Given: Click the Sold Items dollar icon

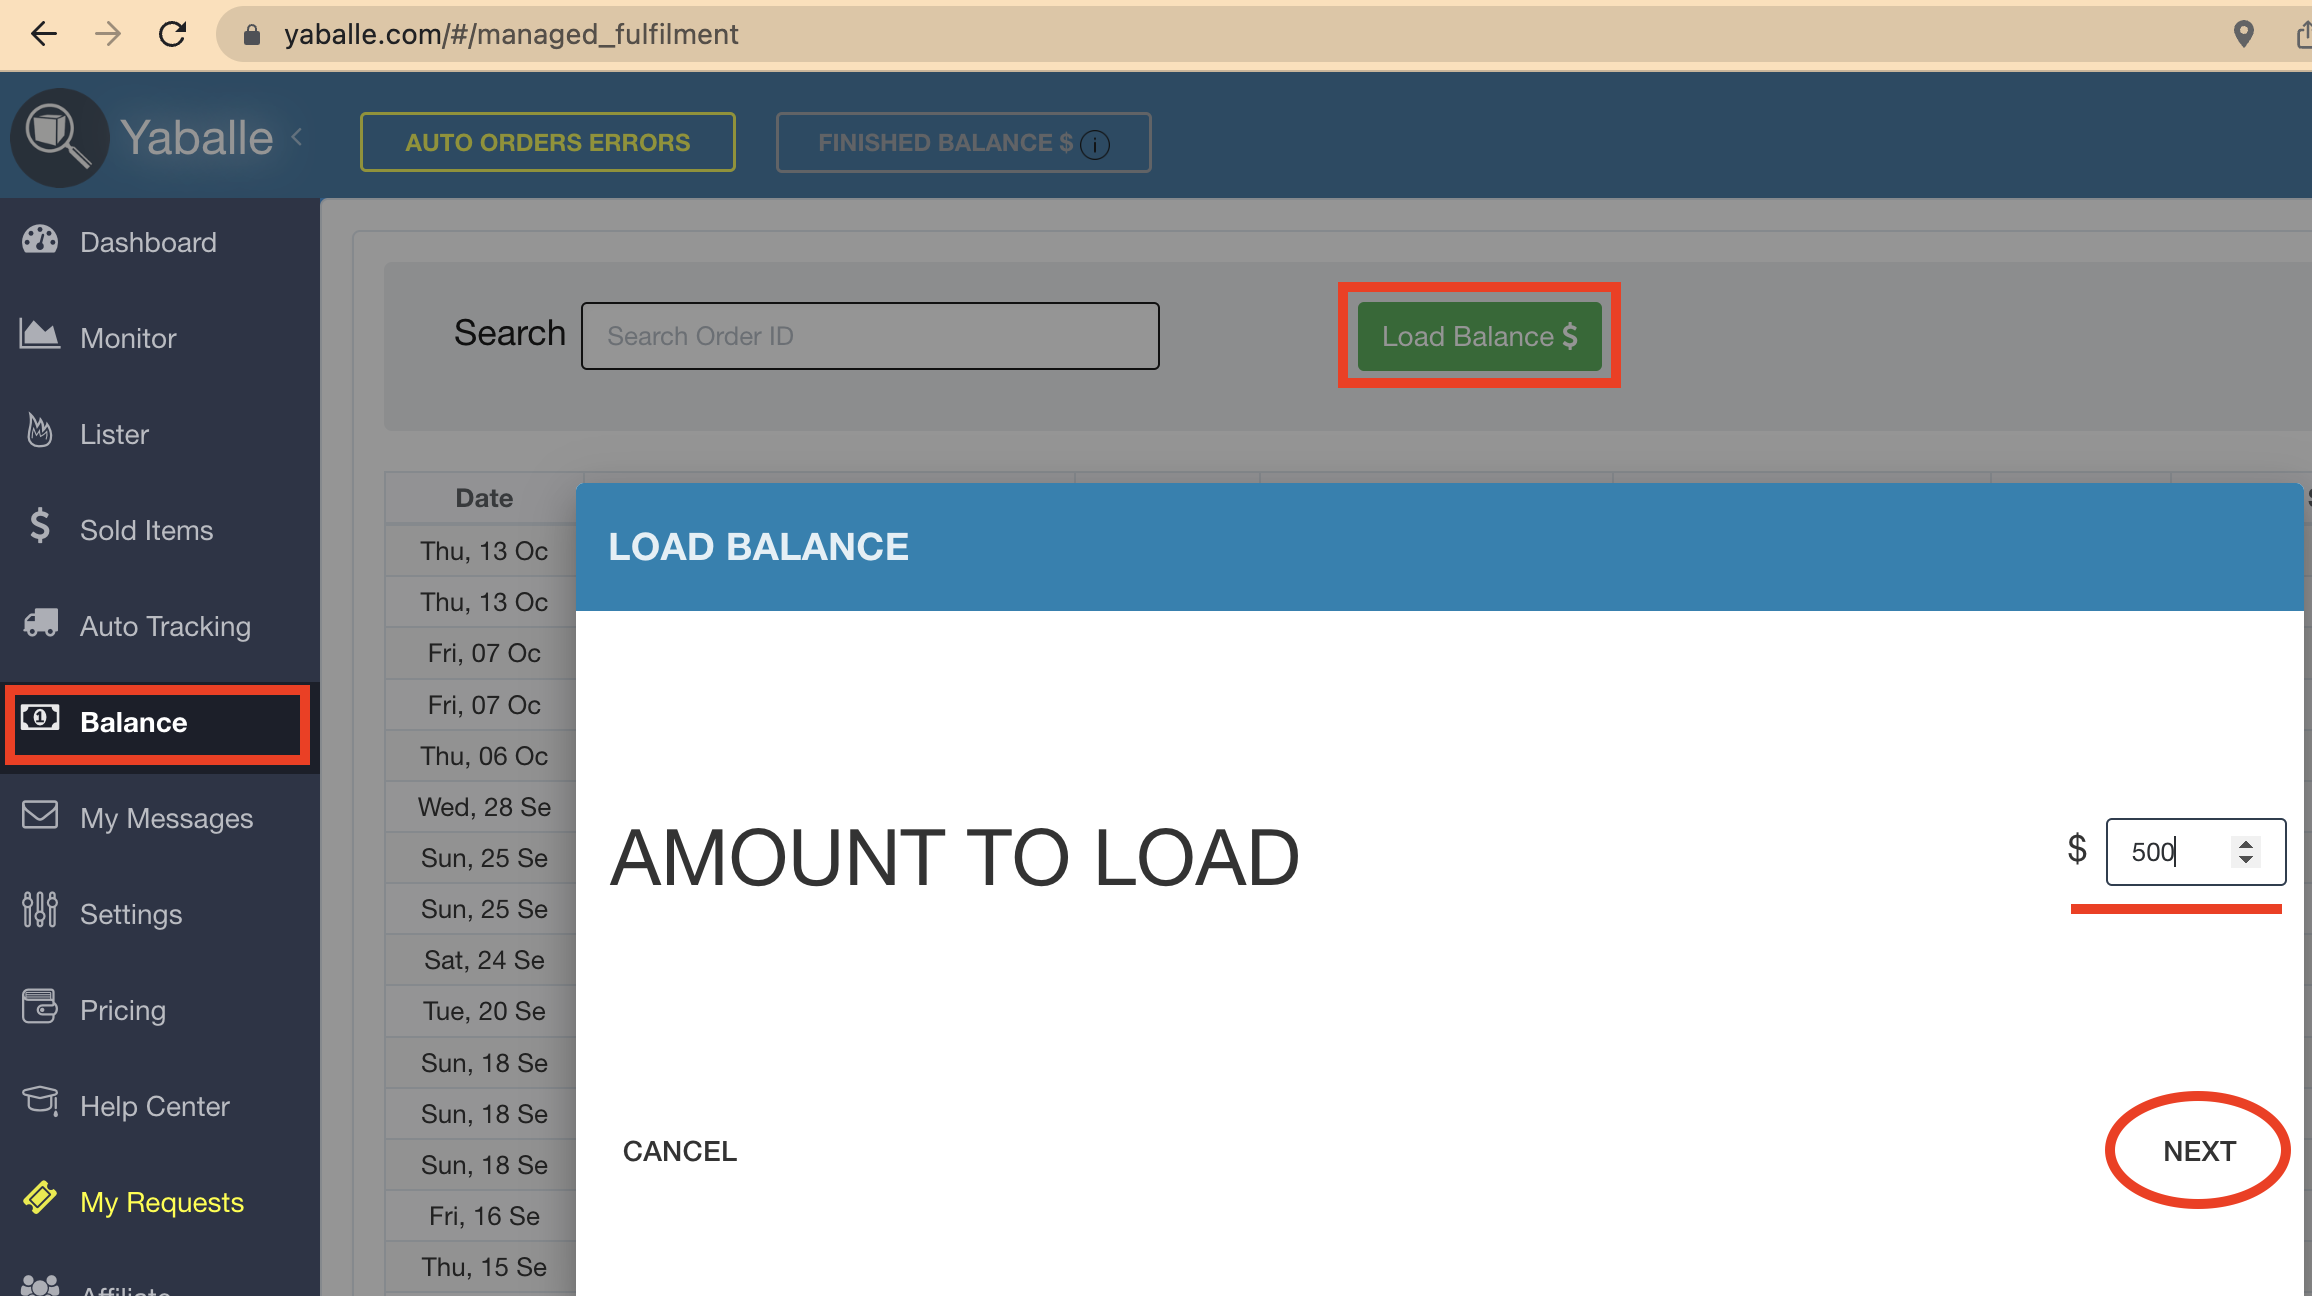Looking at the screenshot, I should point(40,526).
